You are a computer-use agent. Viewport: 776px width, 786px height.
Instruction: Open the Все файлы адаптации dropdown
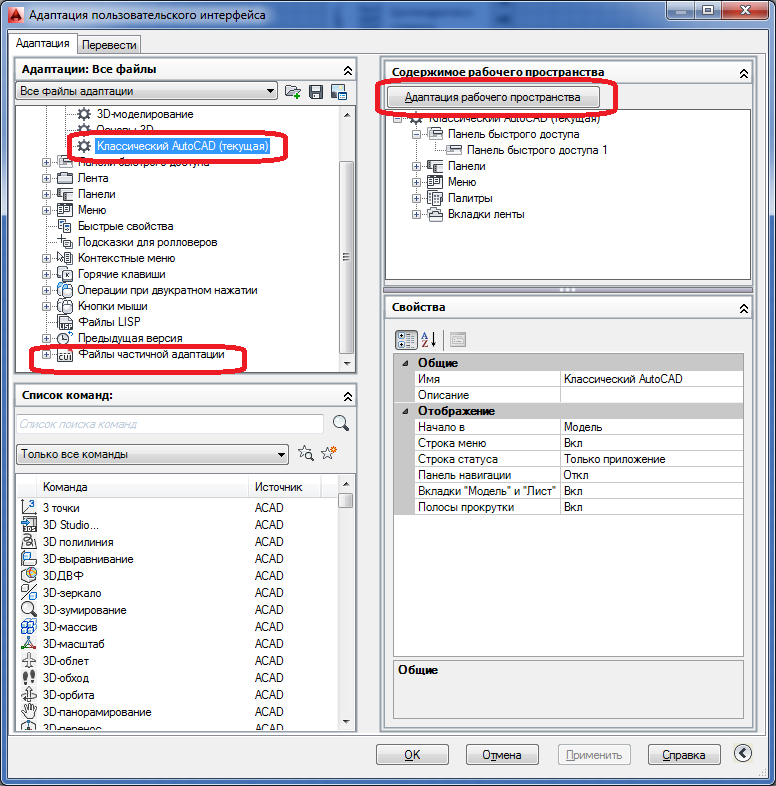coord(270,91)
